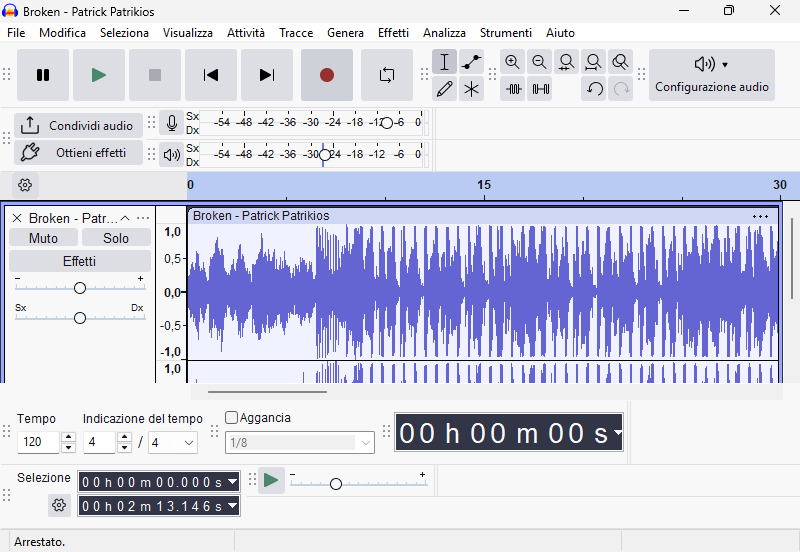Adjust the playback level slider knob
This screenshot has height=552, width=800.
(x=324, y=155)
